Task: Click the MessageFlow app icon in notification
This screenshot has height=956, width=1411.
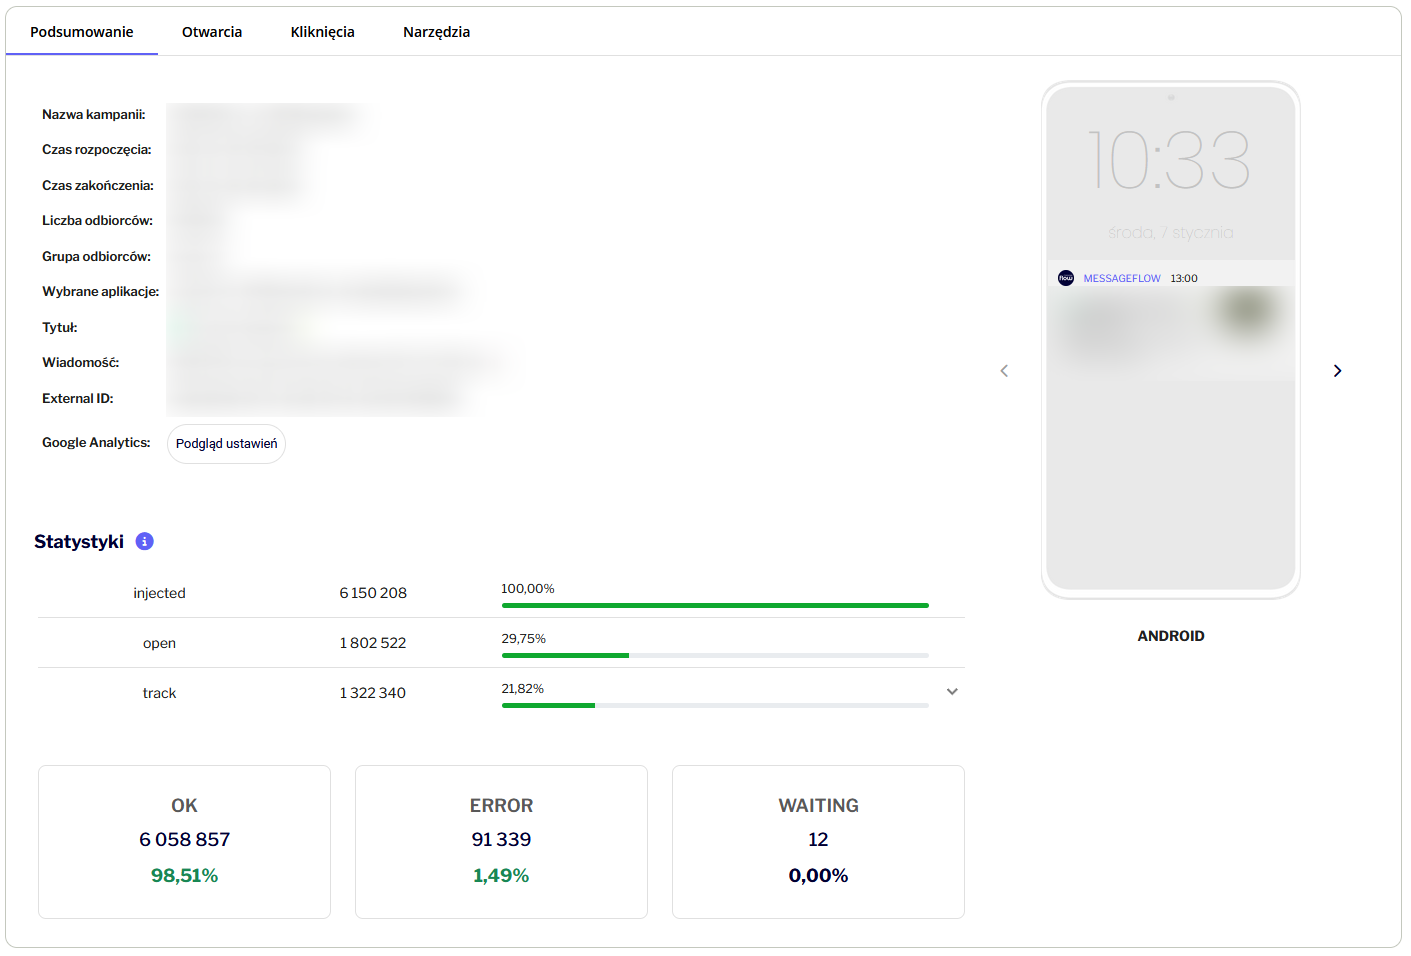Action: point(1066,278)
